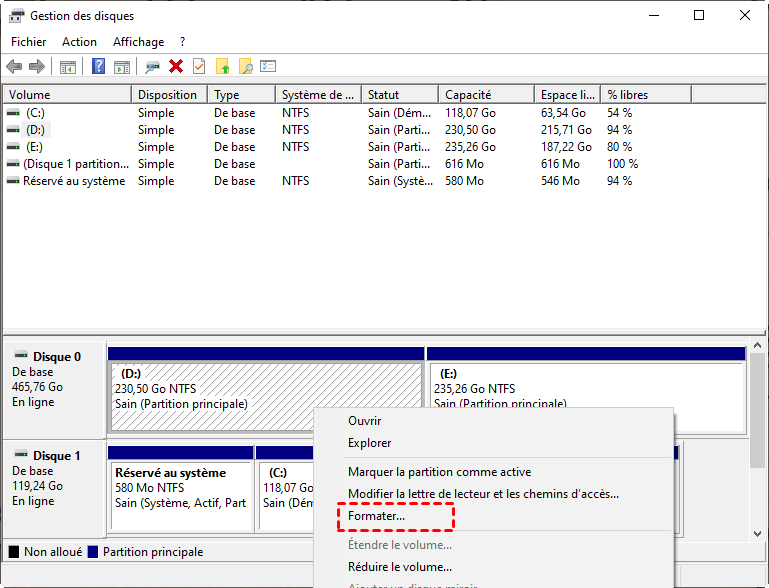This screenshot has width=769, height=588.
Task: Click the red X delete icon
Action: click(x=176, y=66)
